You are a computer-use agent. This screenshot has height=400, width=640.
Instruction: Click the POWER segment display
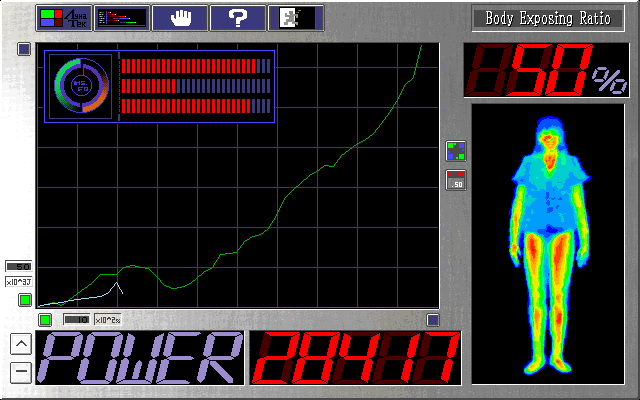[x=138, y=358]
